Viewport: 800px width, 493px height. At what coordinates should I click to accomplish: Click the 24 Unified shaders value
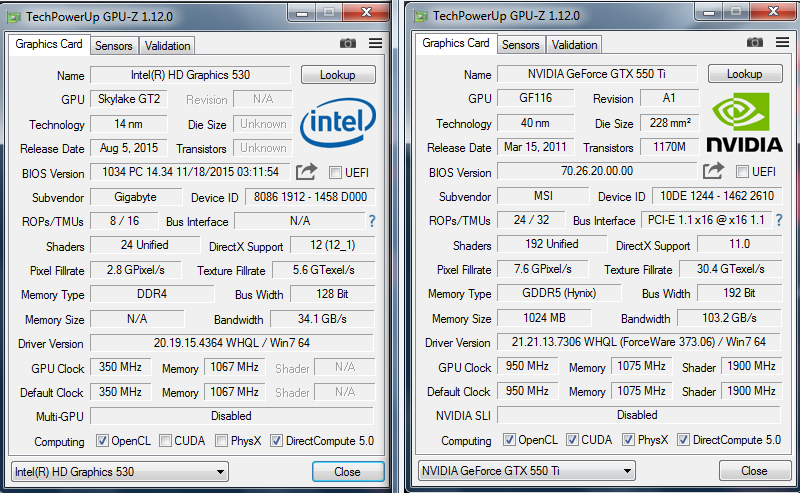point(145,245)
